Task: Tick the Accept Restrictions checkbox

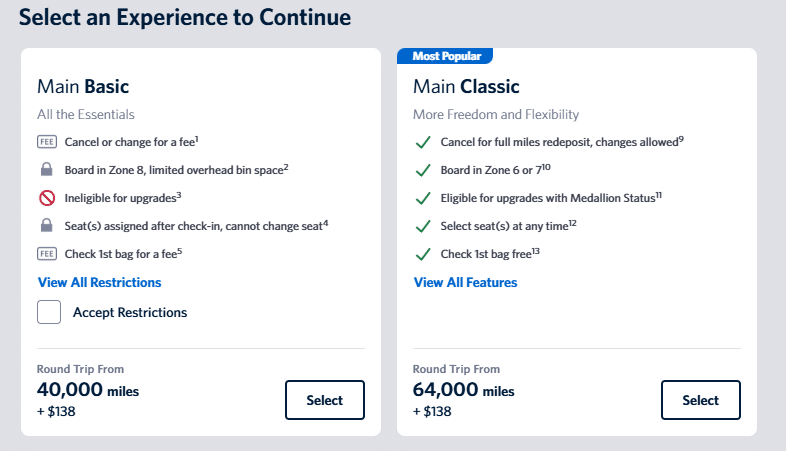Action: (50, 312)
